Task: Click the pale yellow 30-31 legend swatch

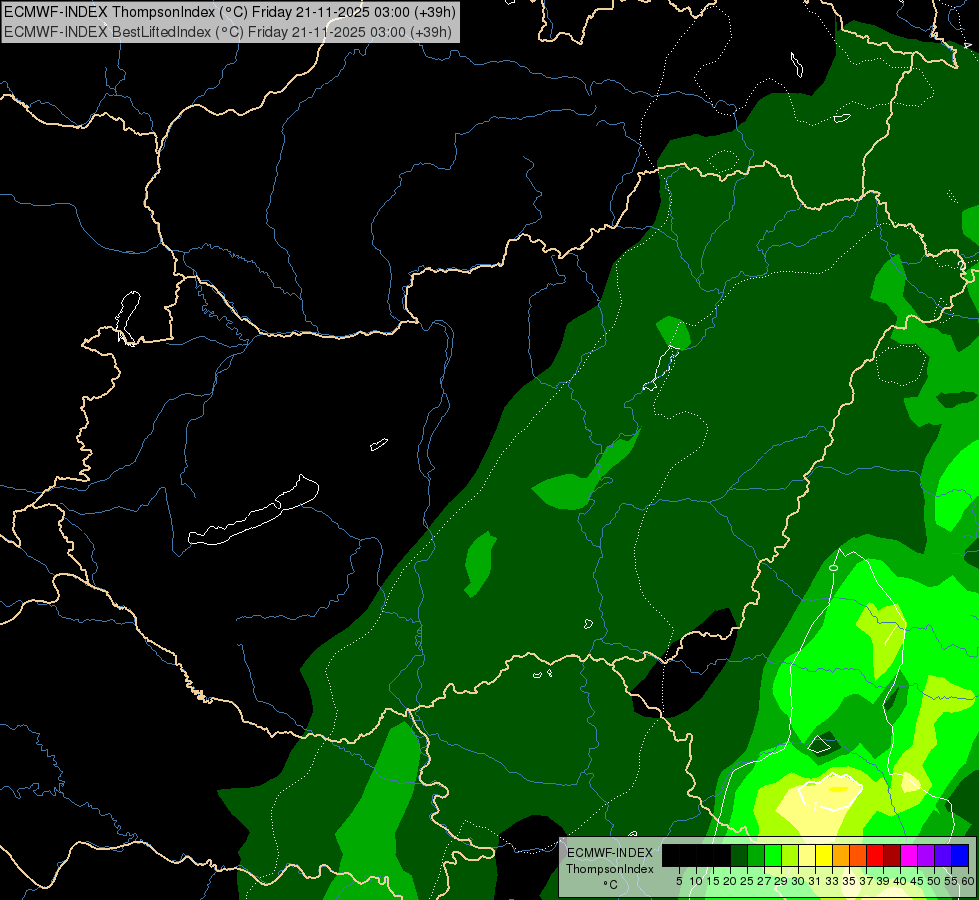Action: pos(807,855)
